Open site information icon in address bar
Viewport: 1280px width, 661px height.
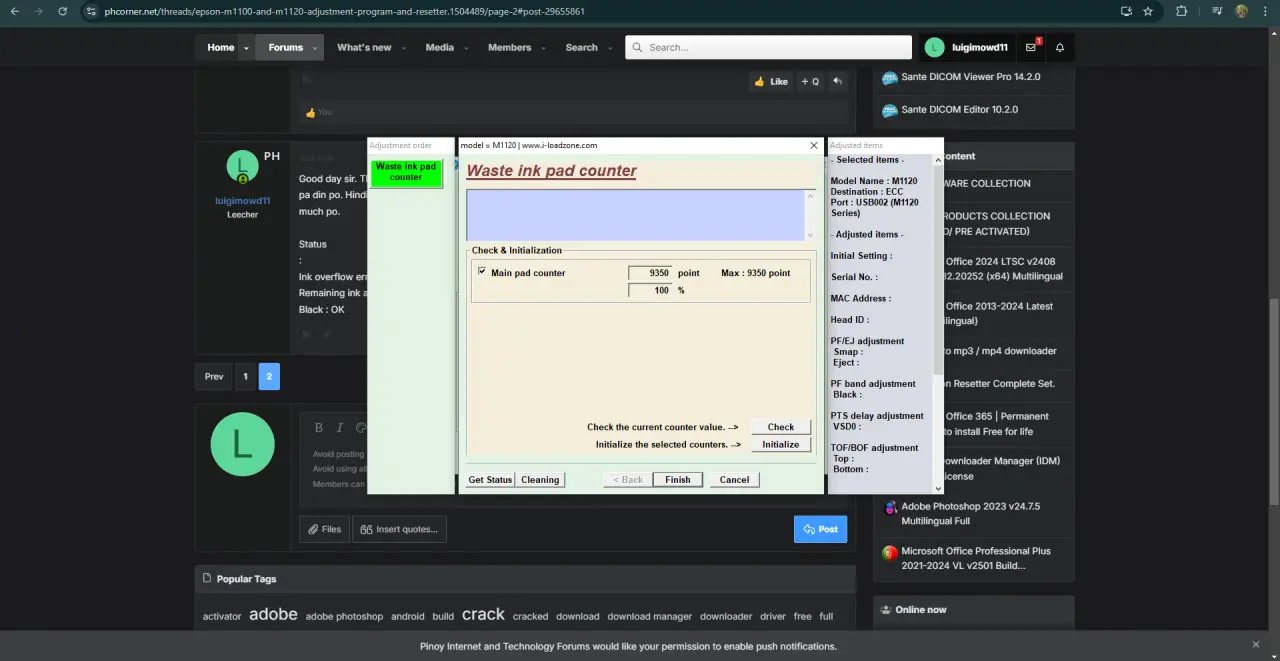(92, 11)
